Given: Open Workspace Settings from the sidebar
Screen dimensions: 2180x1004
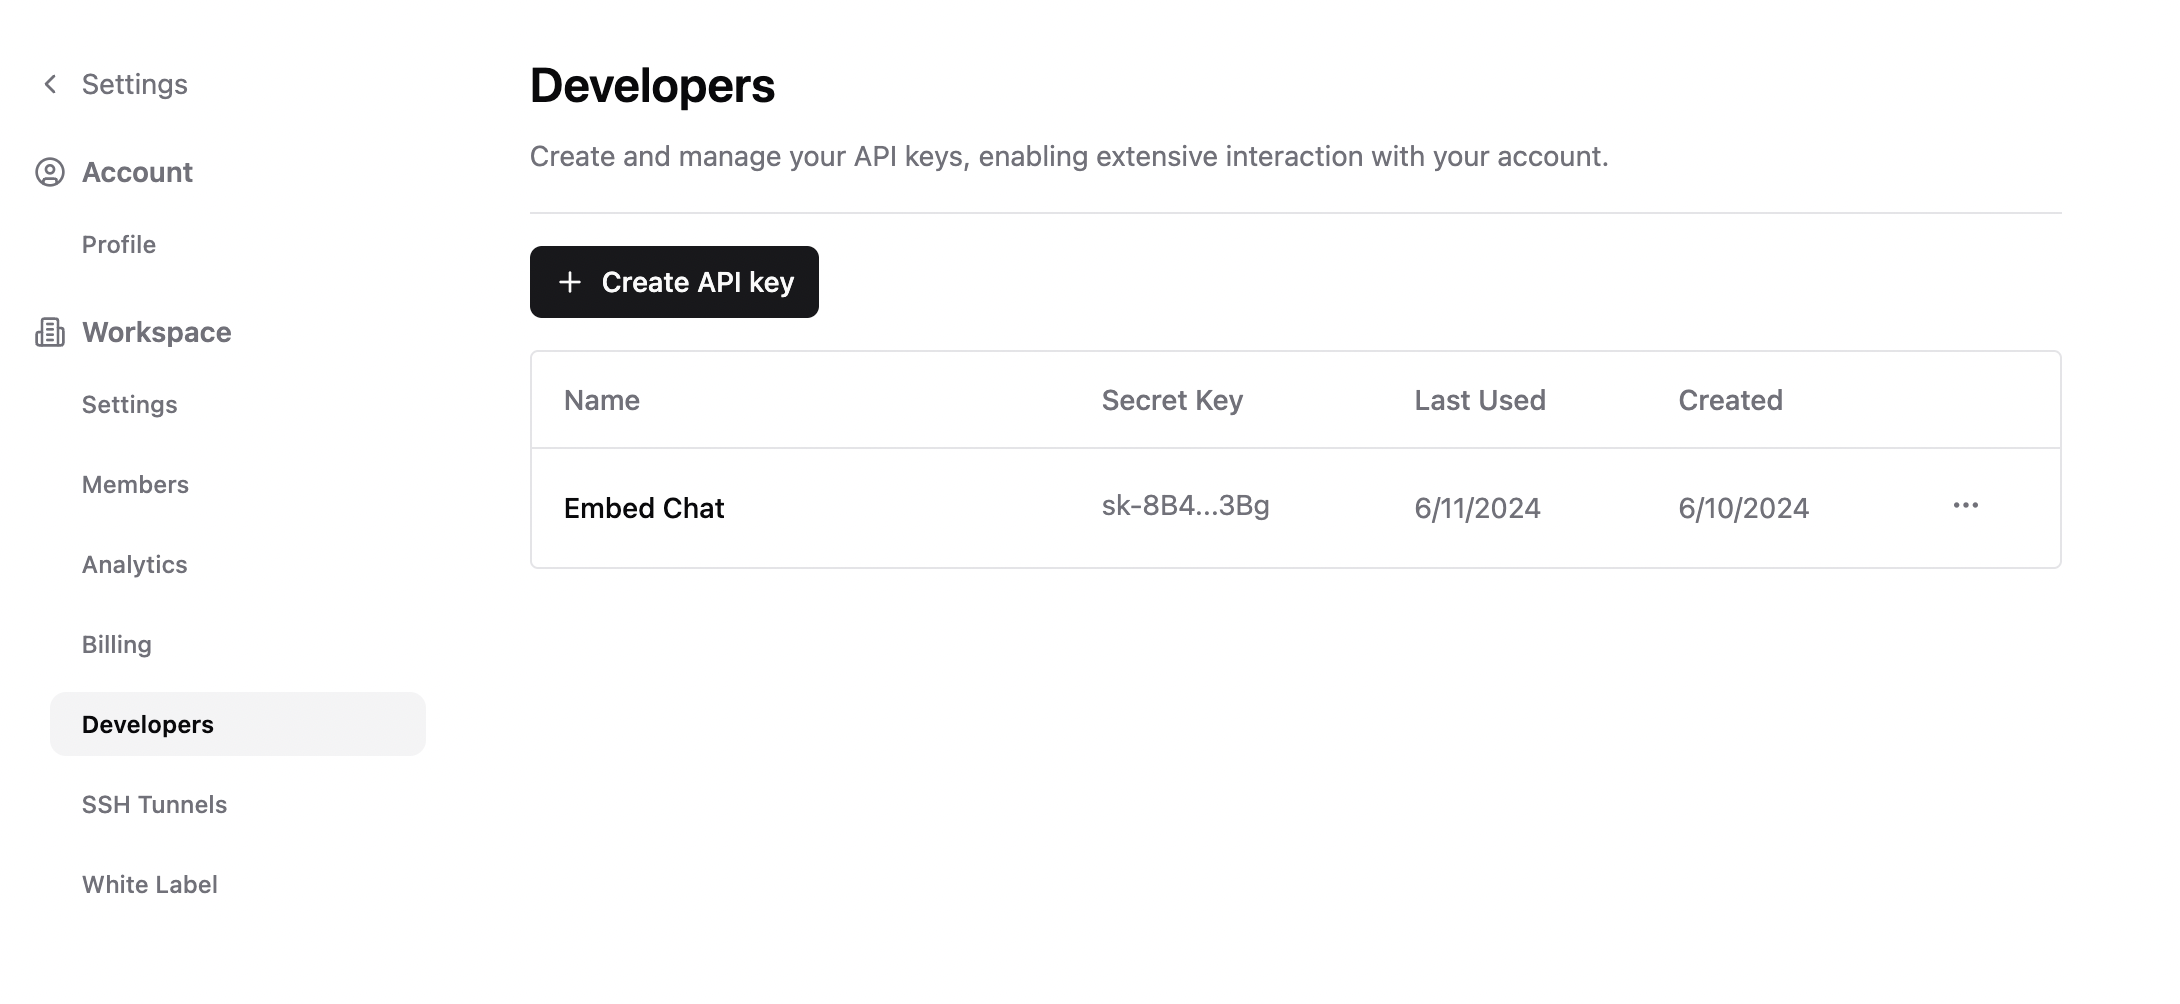Looking at the screenshot, I should [129, 404].
